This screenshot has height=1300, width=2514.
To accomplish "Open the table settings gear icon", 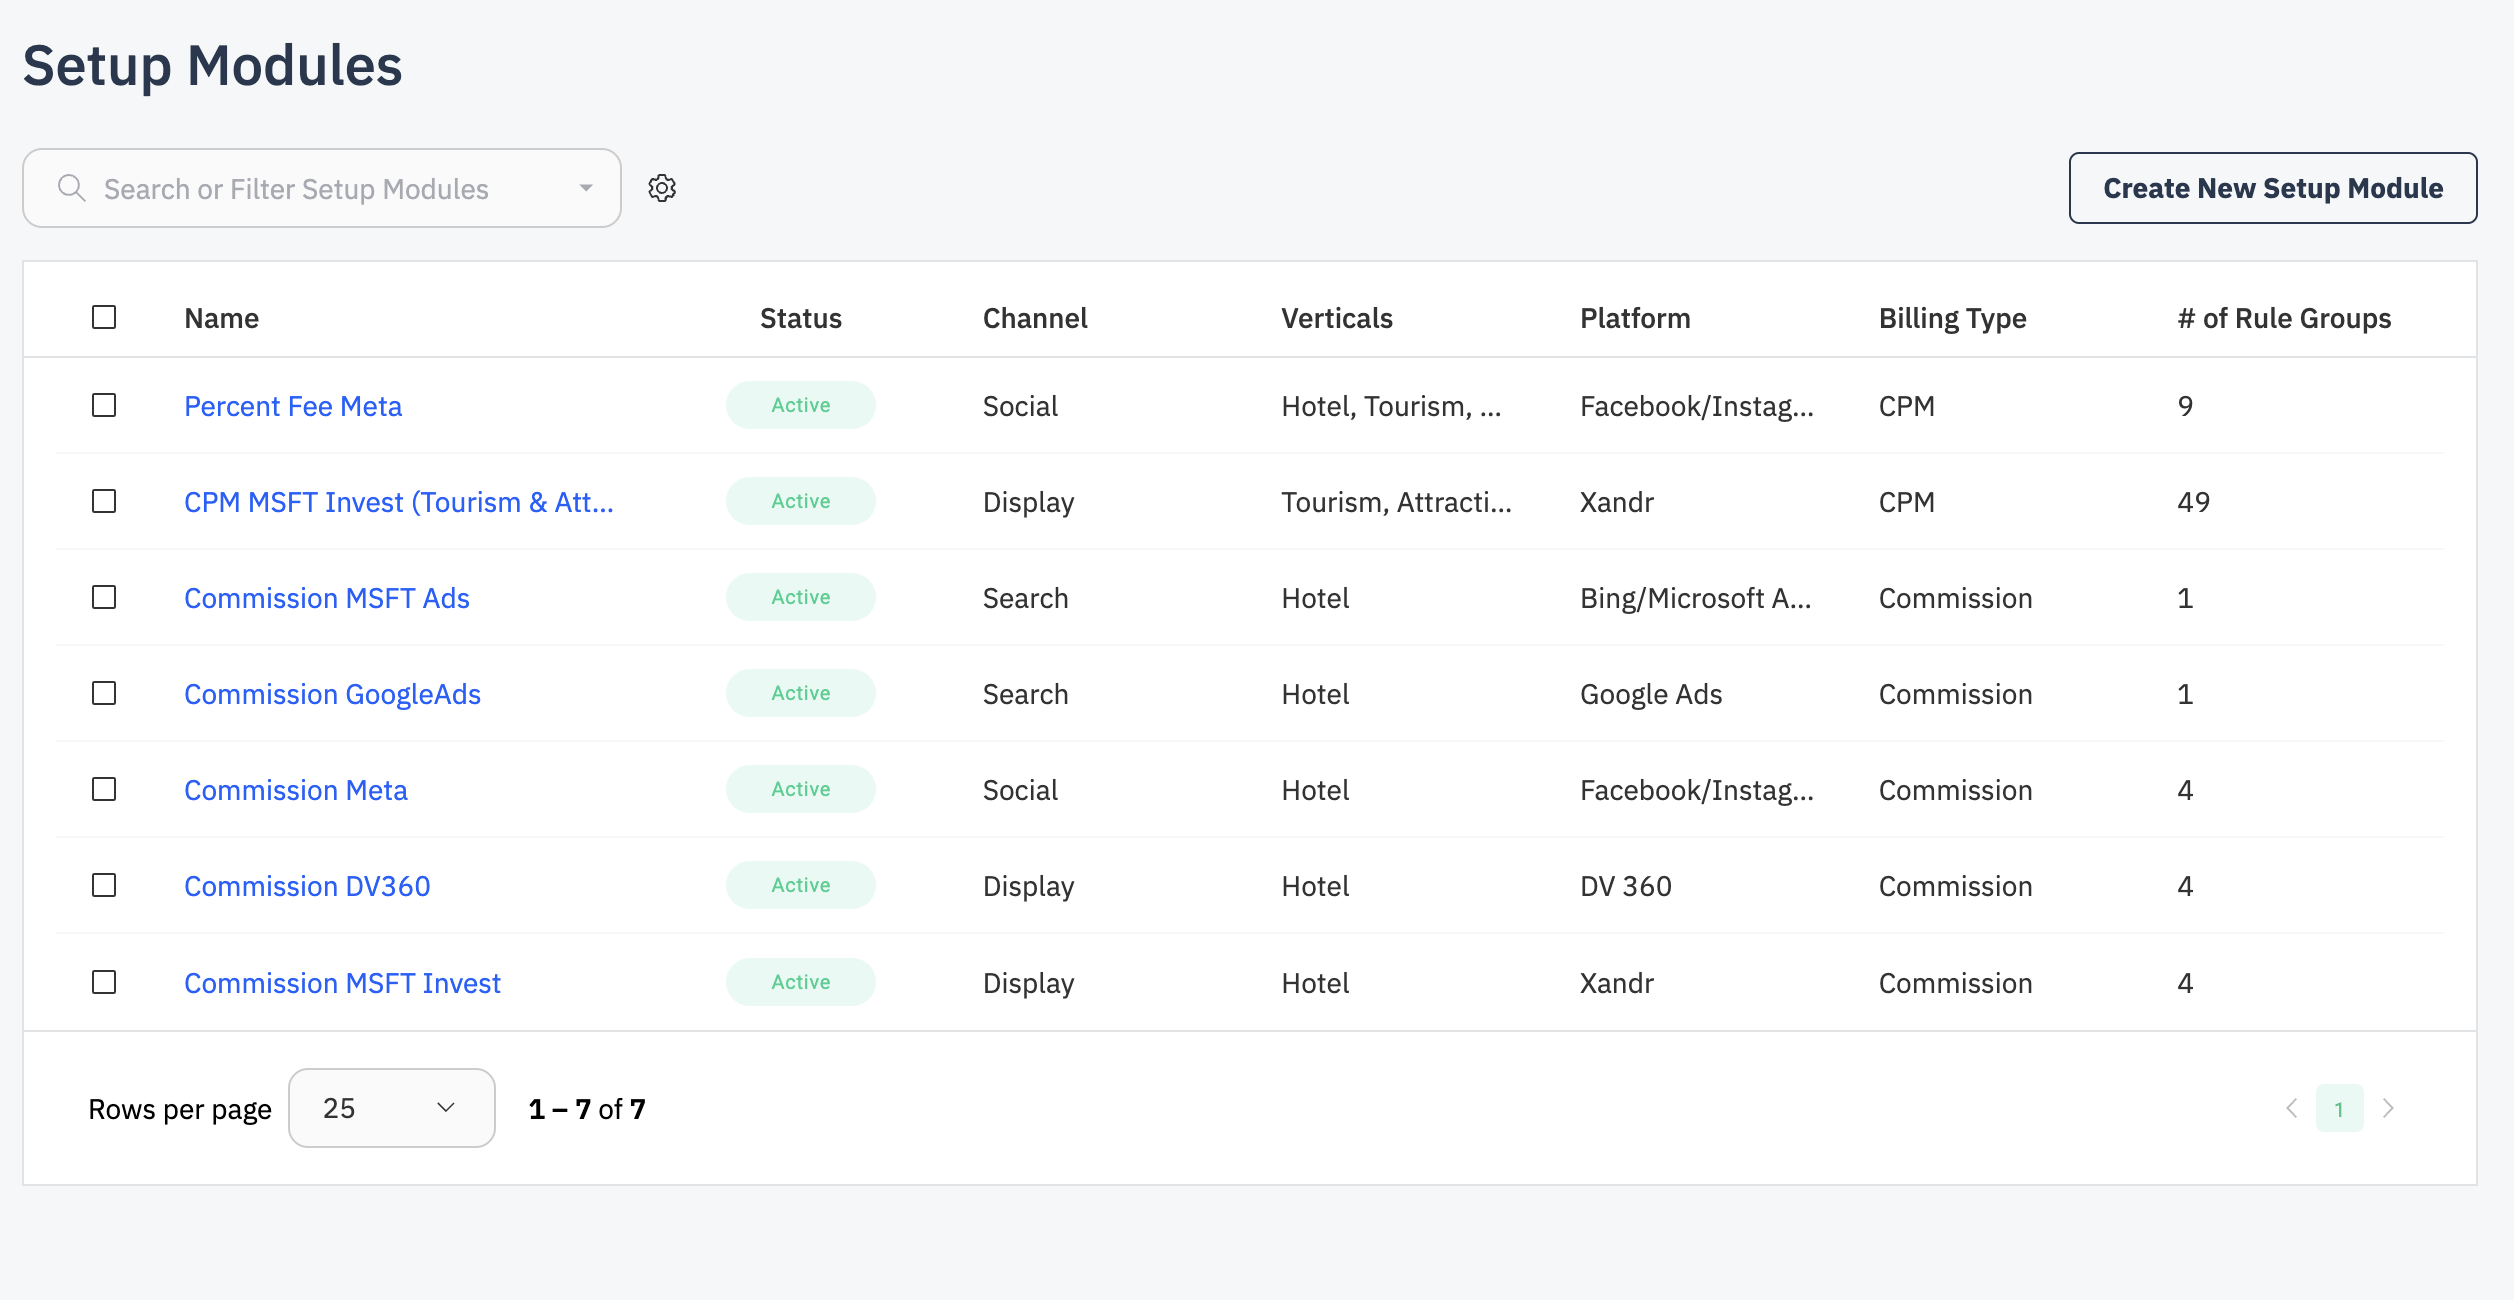I will click(662, 188).
